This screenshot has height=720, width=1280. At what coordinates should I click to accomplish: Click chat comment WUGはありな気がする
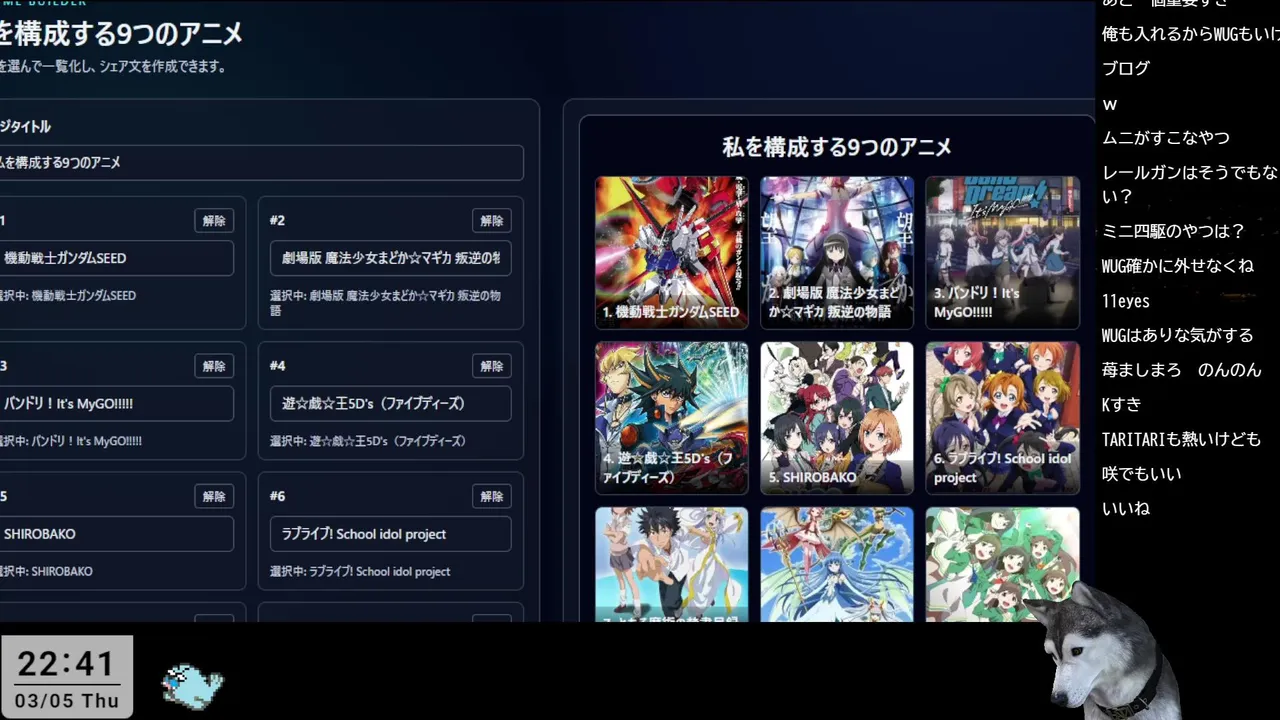pos(1178,336)
